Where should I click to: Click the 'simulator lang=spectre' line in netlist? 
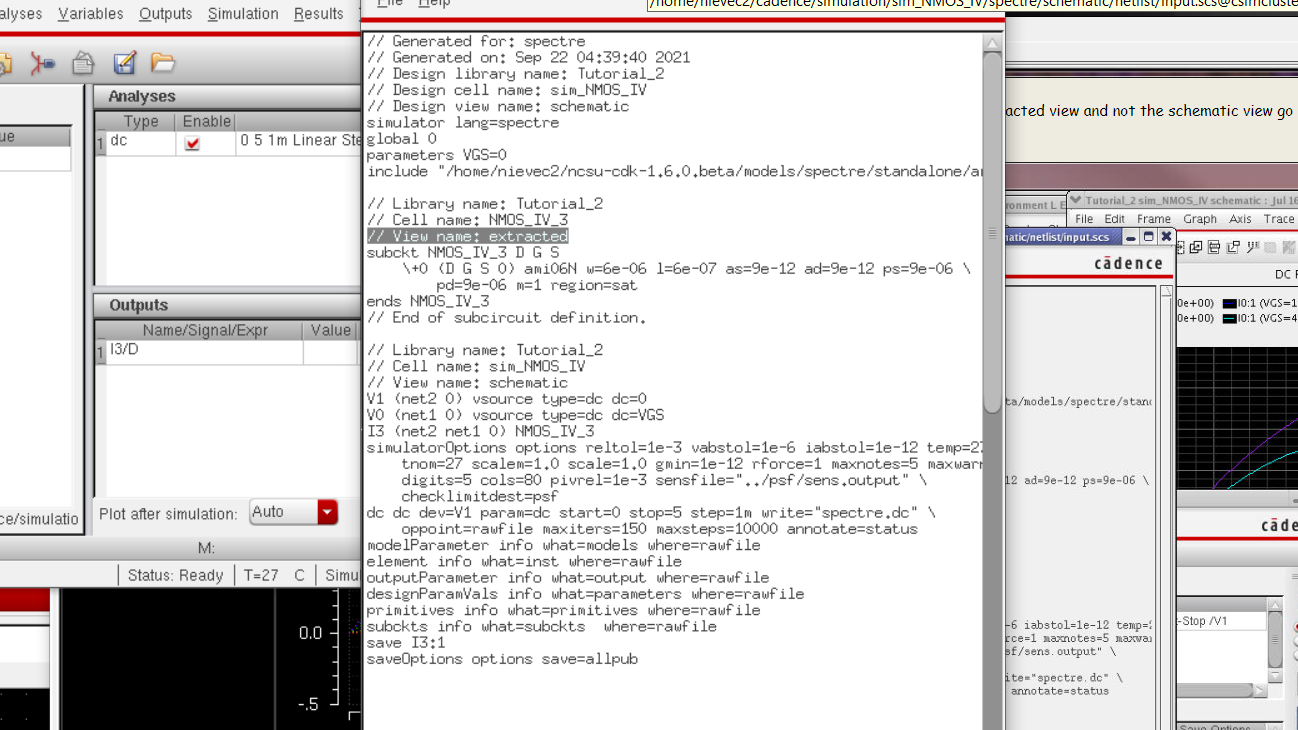(463, 123)
